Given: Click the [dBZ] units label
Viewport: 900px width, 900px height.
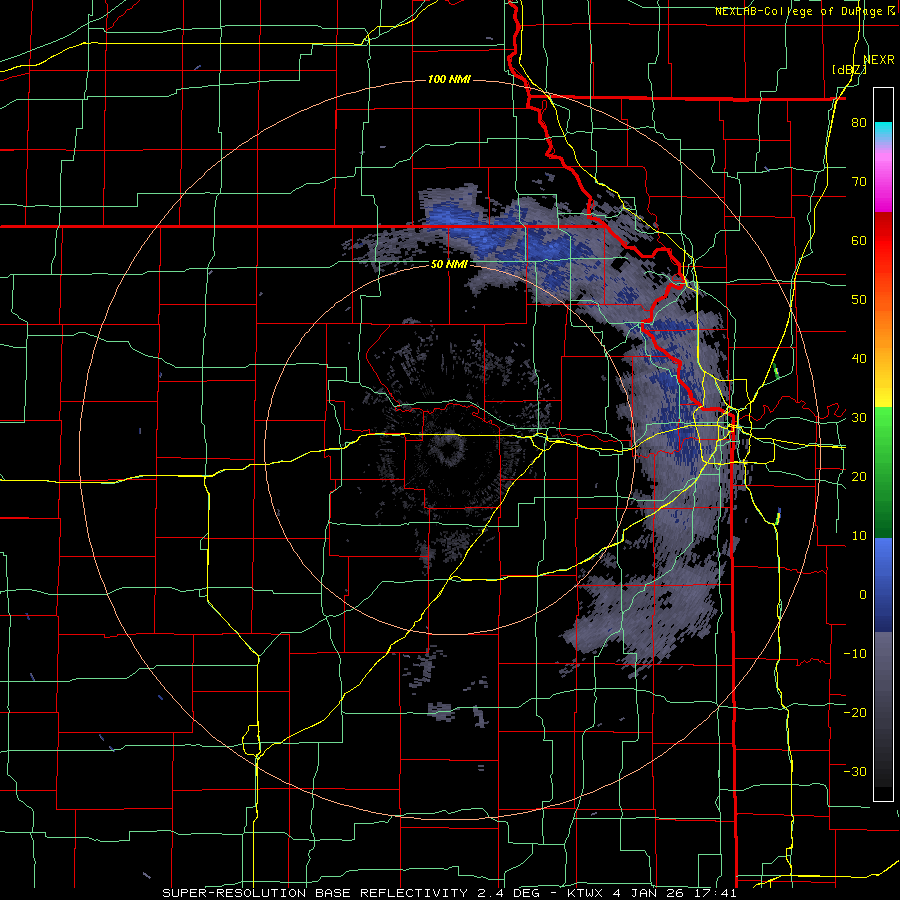Looking at the screenshot, I should point(849,70).
